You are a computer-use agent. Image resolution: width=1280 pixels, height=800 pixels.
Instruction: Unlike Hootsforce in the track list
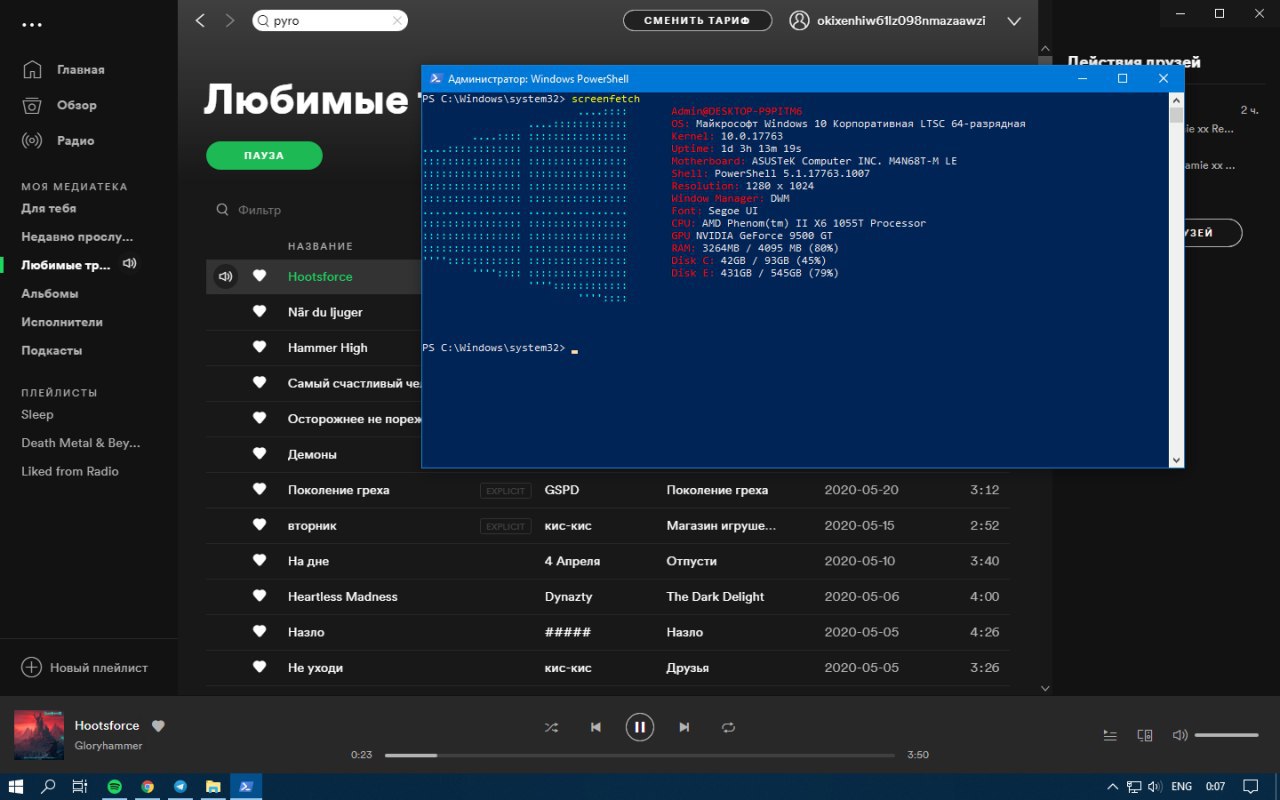click(x=259, y=276)
